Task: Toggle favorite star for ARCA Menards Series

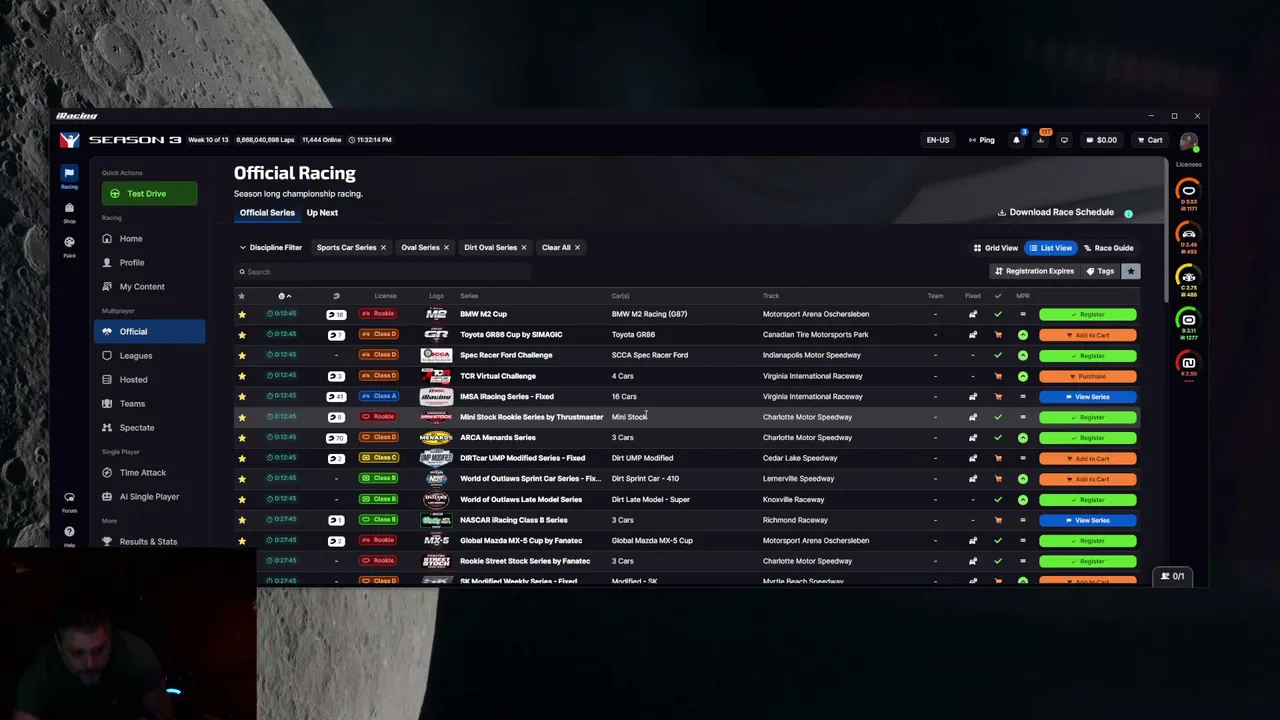Action: click(x=241, y=437)
